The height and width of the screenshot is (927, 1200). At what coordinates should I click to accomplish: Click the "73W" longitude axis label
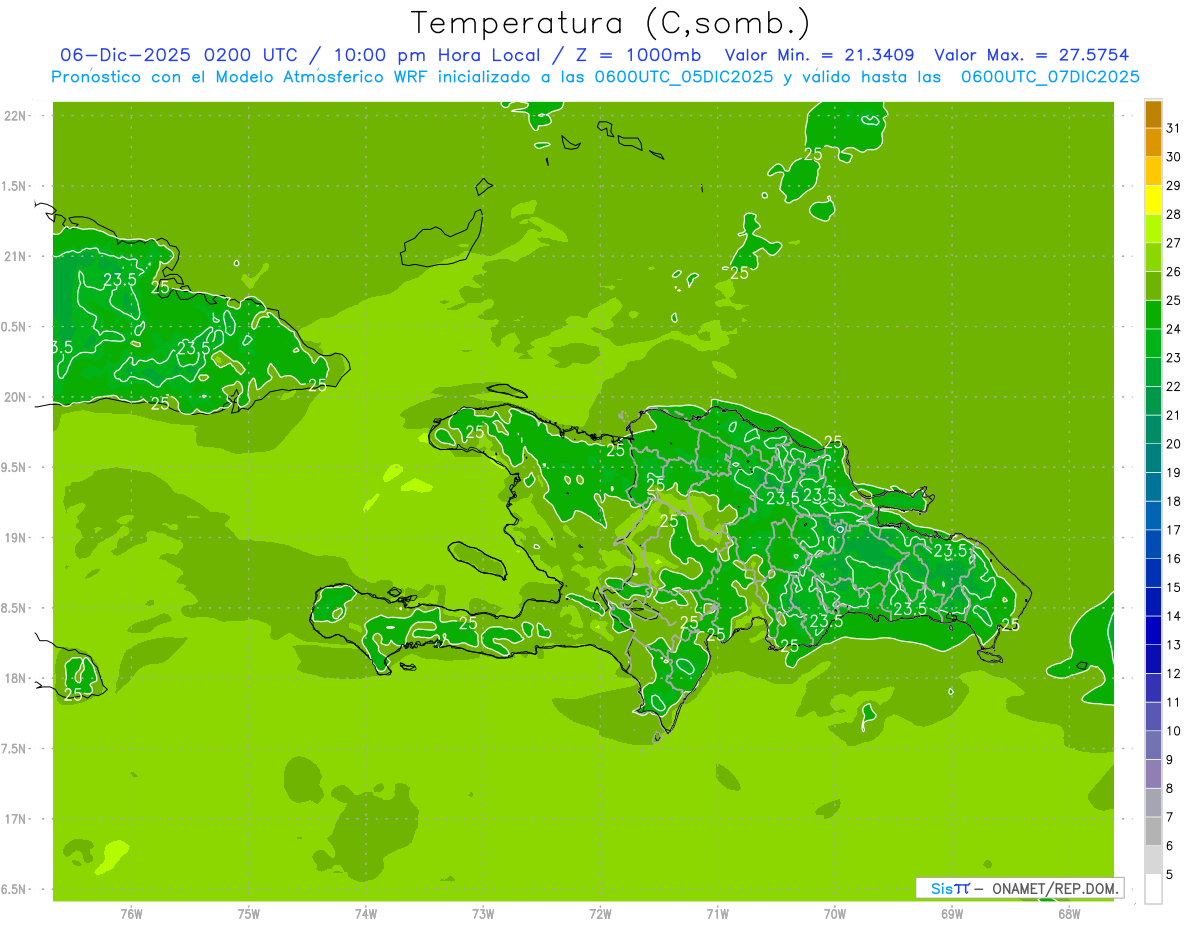(x=483, y=913)
